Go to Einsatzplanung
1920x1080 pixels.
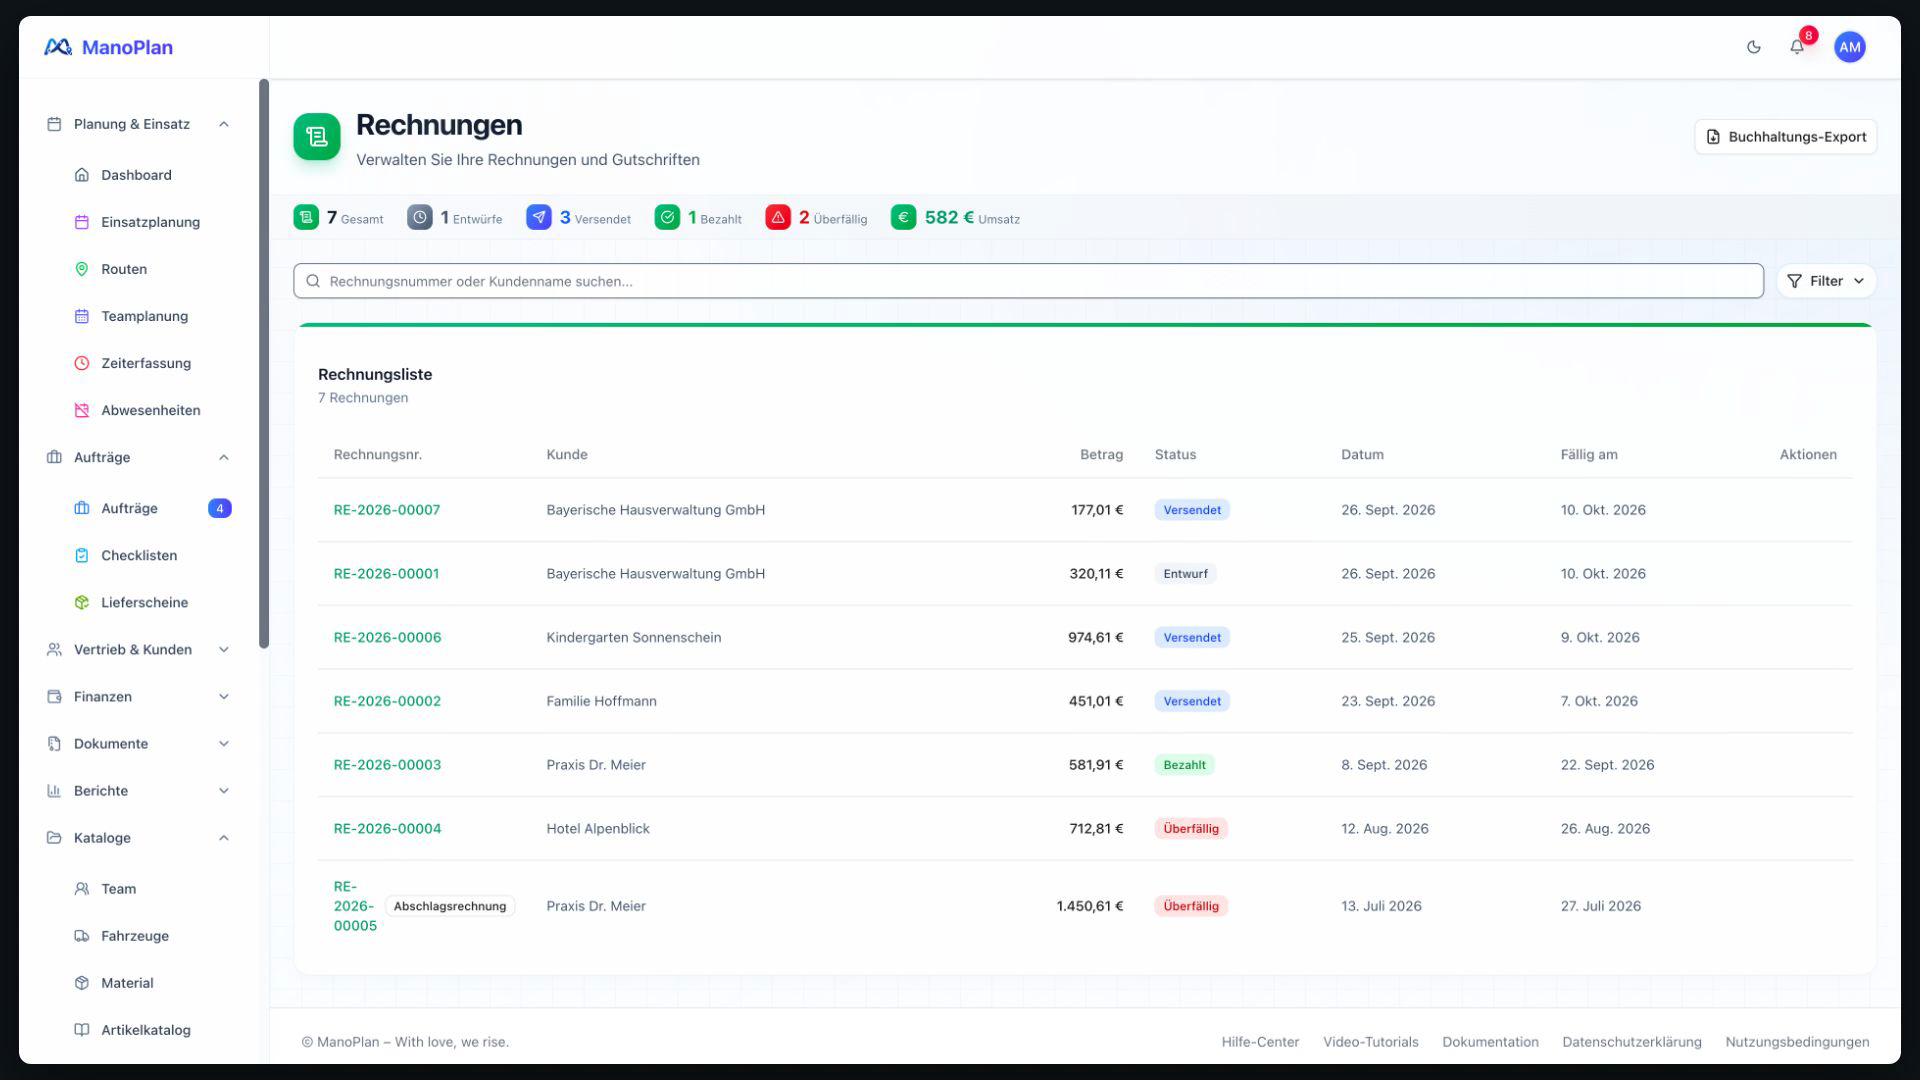(x=150, y=222)
